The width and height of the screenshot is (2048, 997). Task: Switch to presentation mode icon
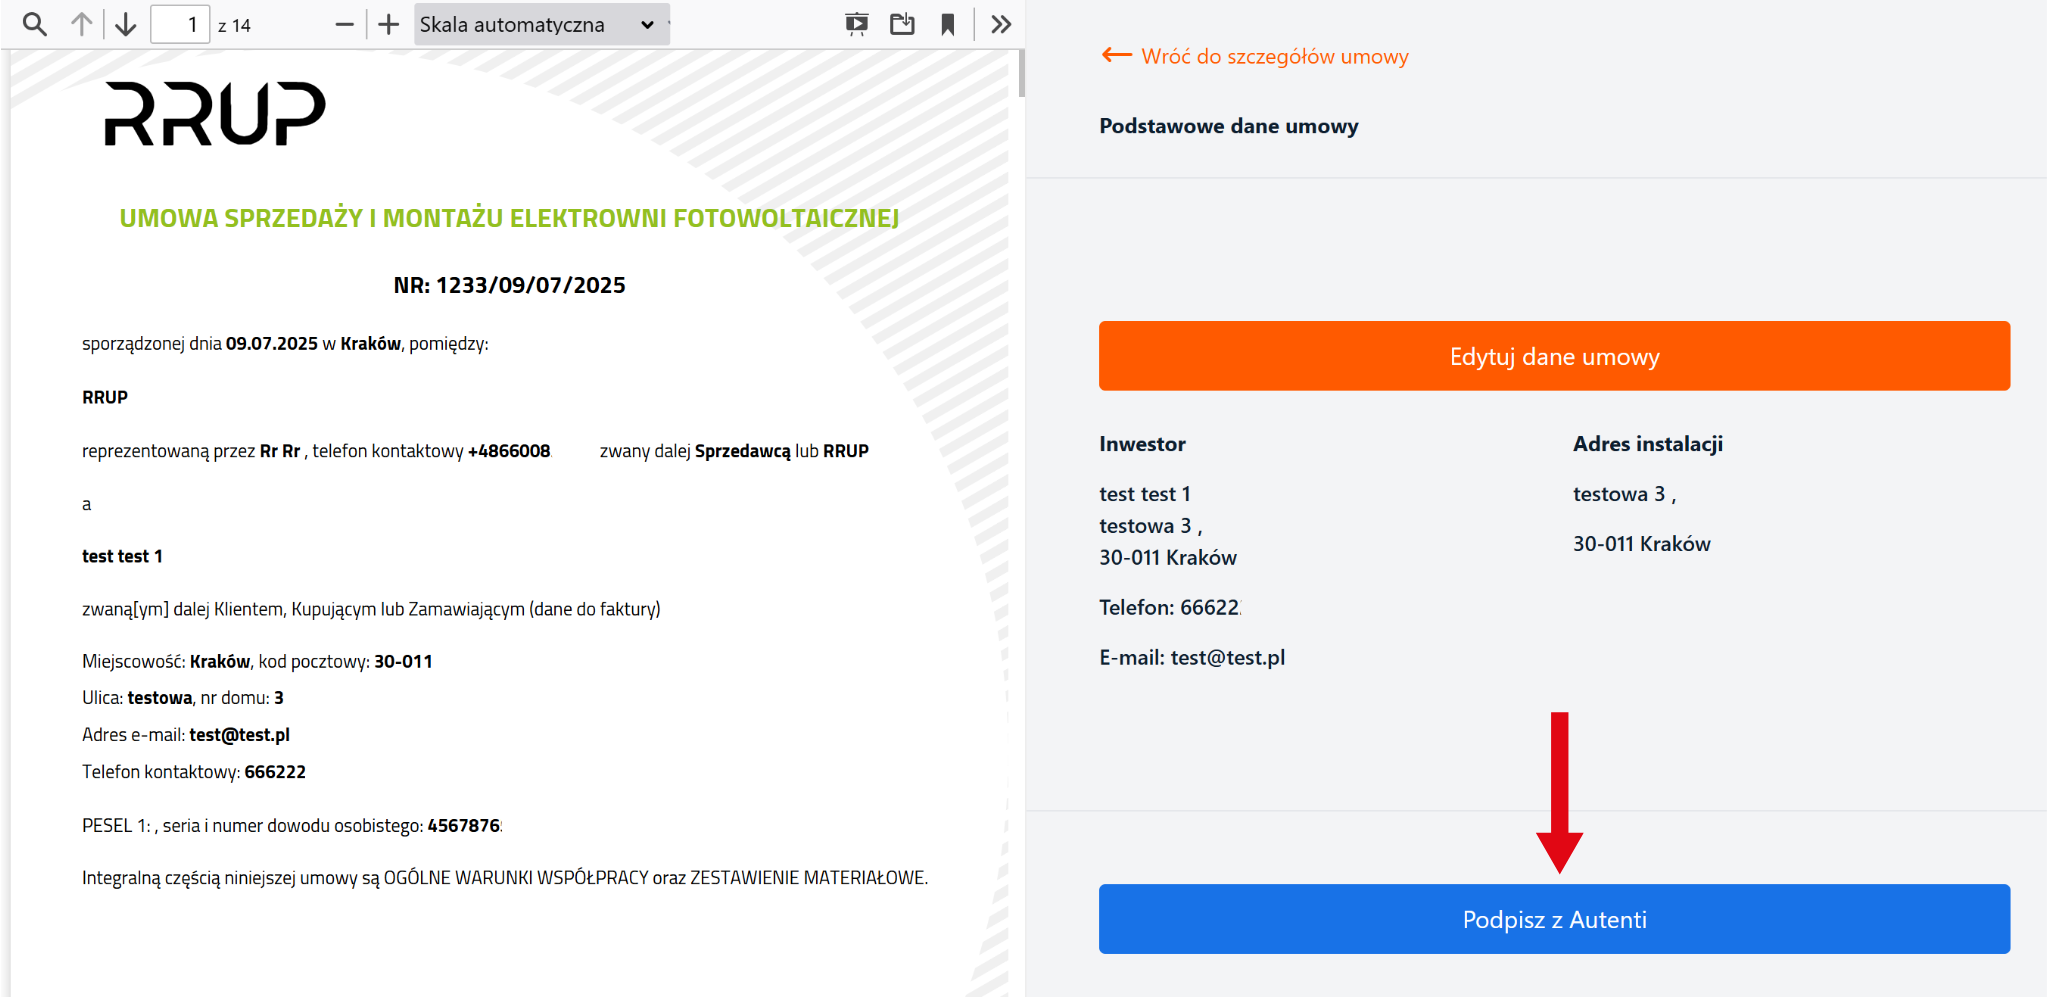coord(856,24)
